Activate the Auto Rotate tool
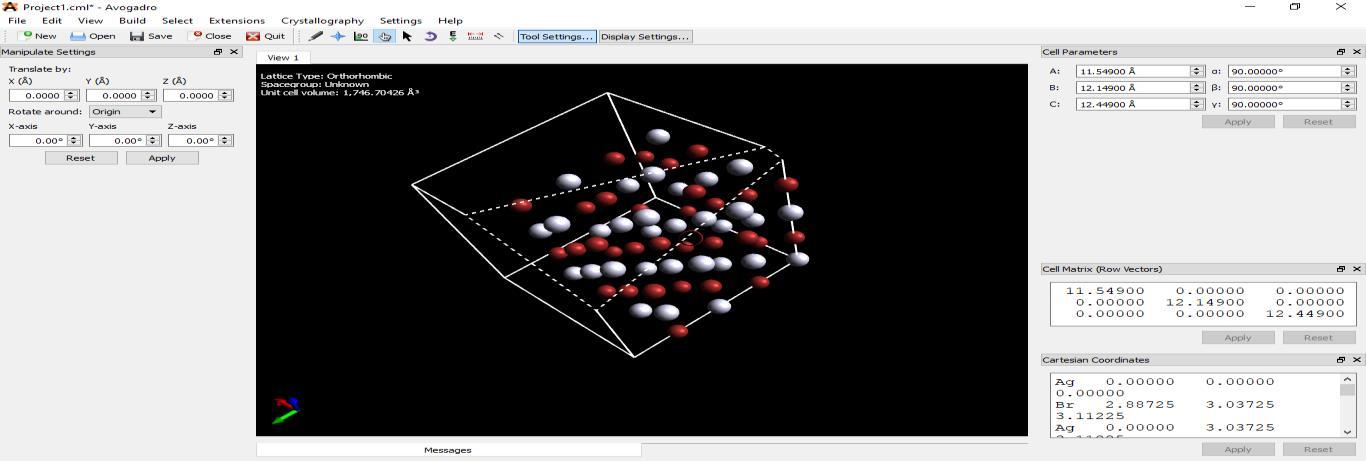 (x=430, y=36)
